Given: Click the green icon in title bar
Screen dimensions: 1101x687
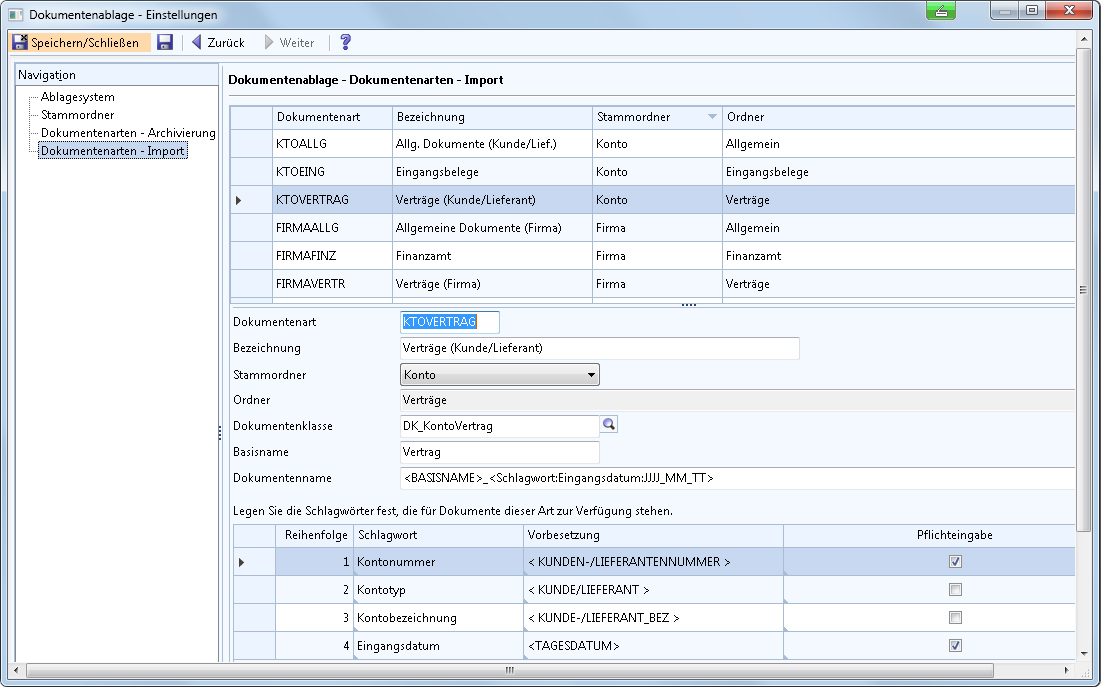Looking at the screenshot, I should pyautogui.click(x=940, y=11).
